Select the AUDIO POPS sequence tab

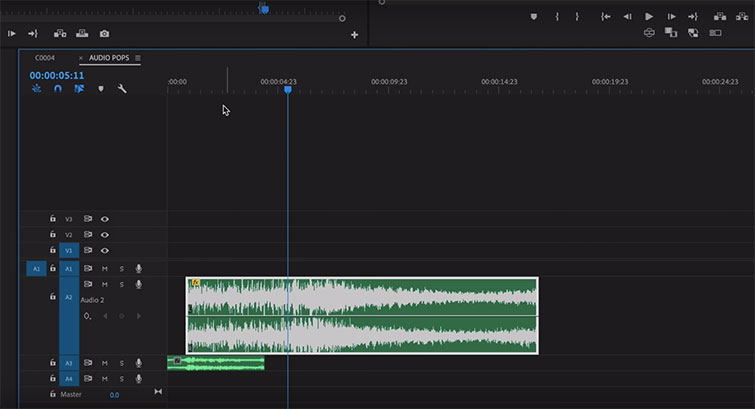tap(110, 58)
